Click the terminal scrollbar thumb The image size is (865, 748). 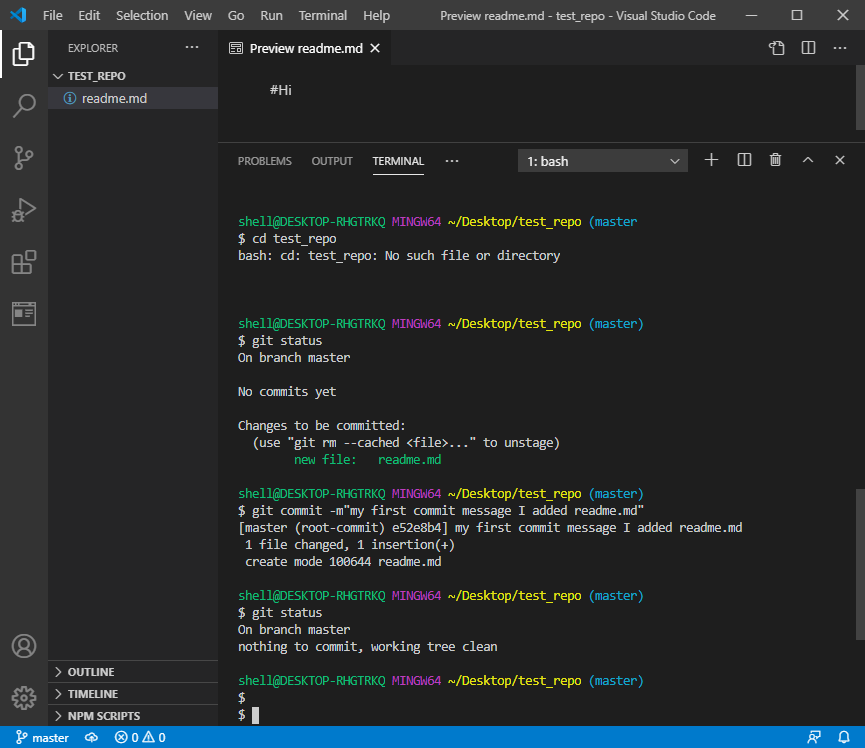(860, 564)
